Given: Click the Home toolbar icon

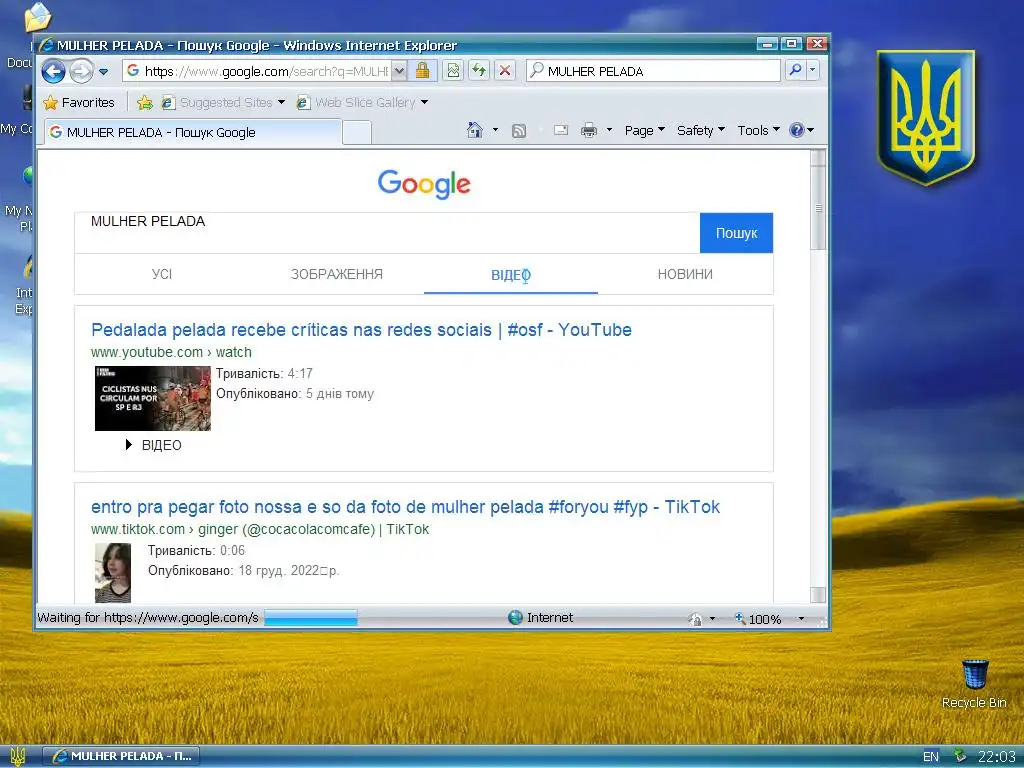Looking at the screenshot, I should [475, 130].
